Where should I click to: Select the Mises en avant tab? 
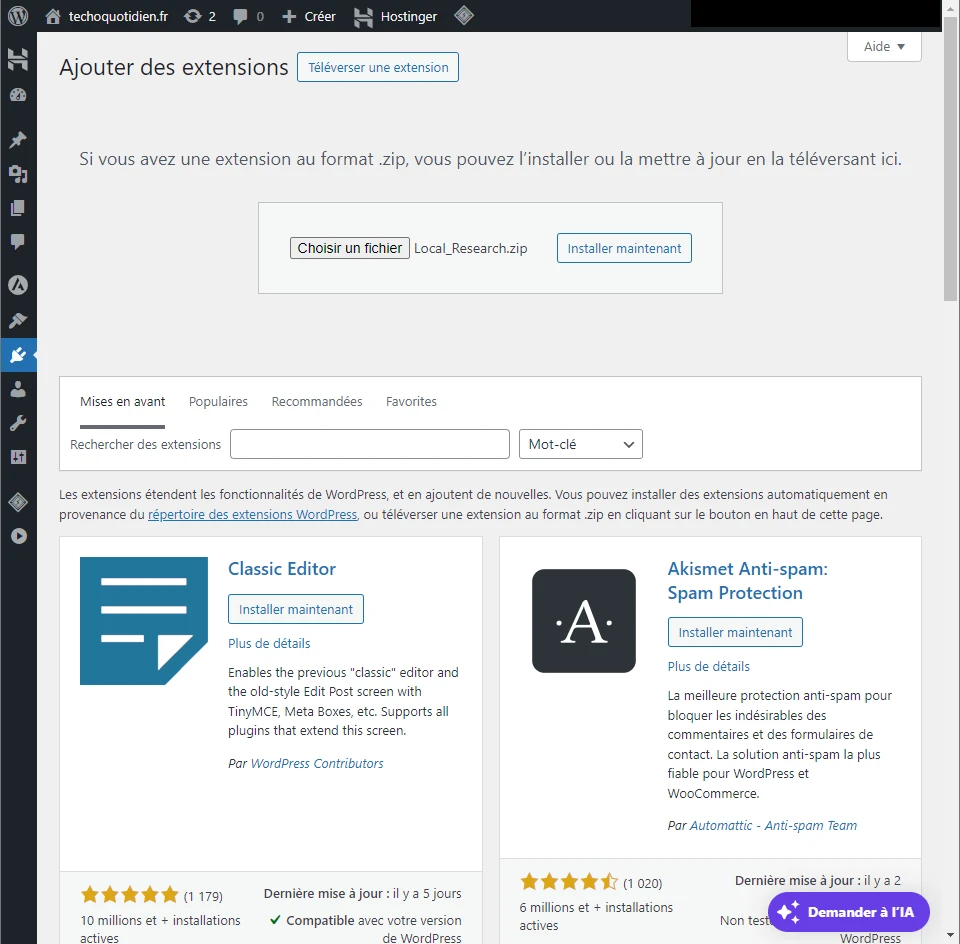(x=122, y=402)
